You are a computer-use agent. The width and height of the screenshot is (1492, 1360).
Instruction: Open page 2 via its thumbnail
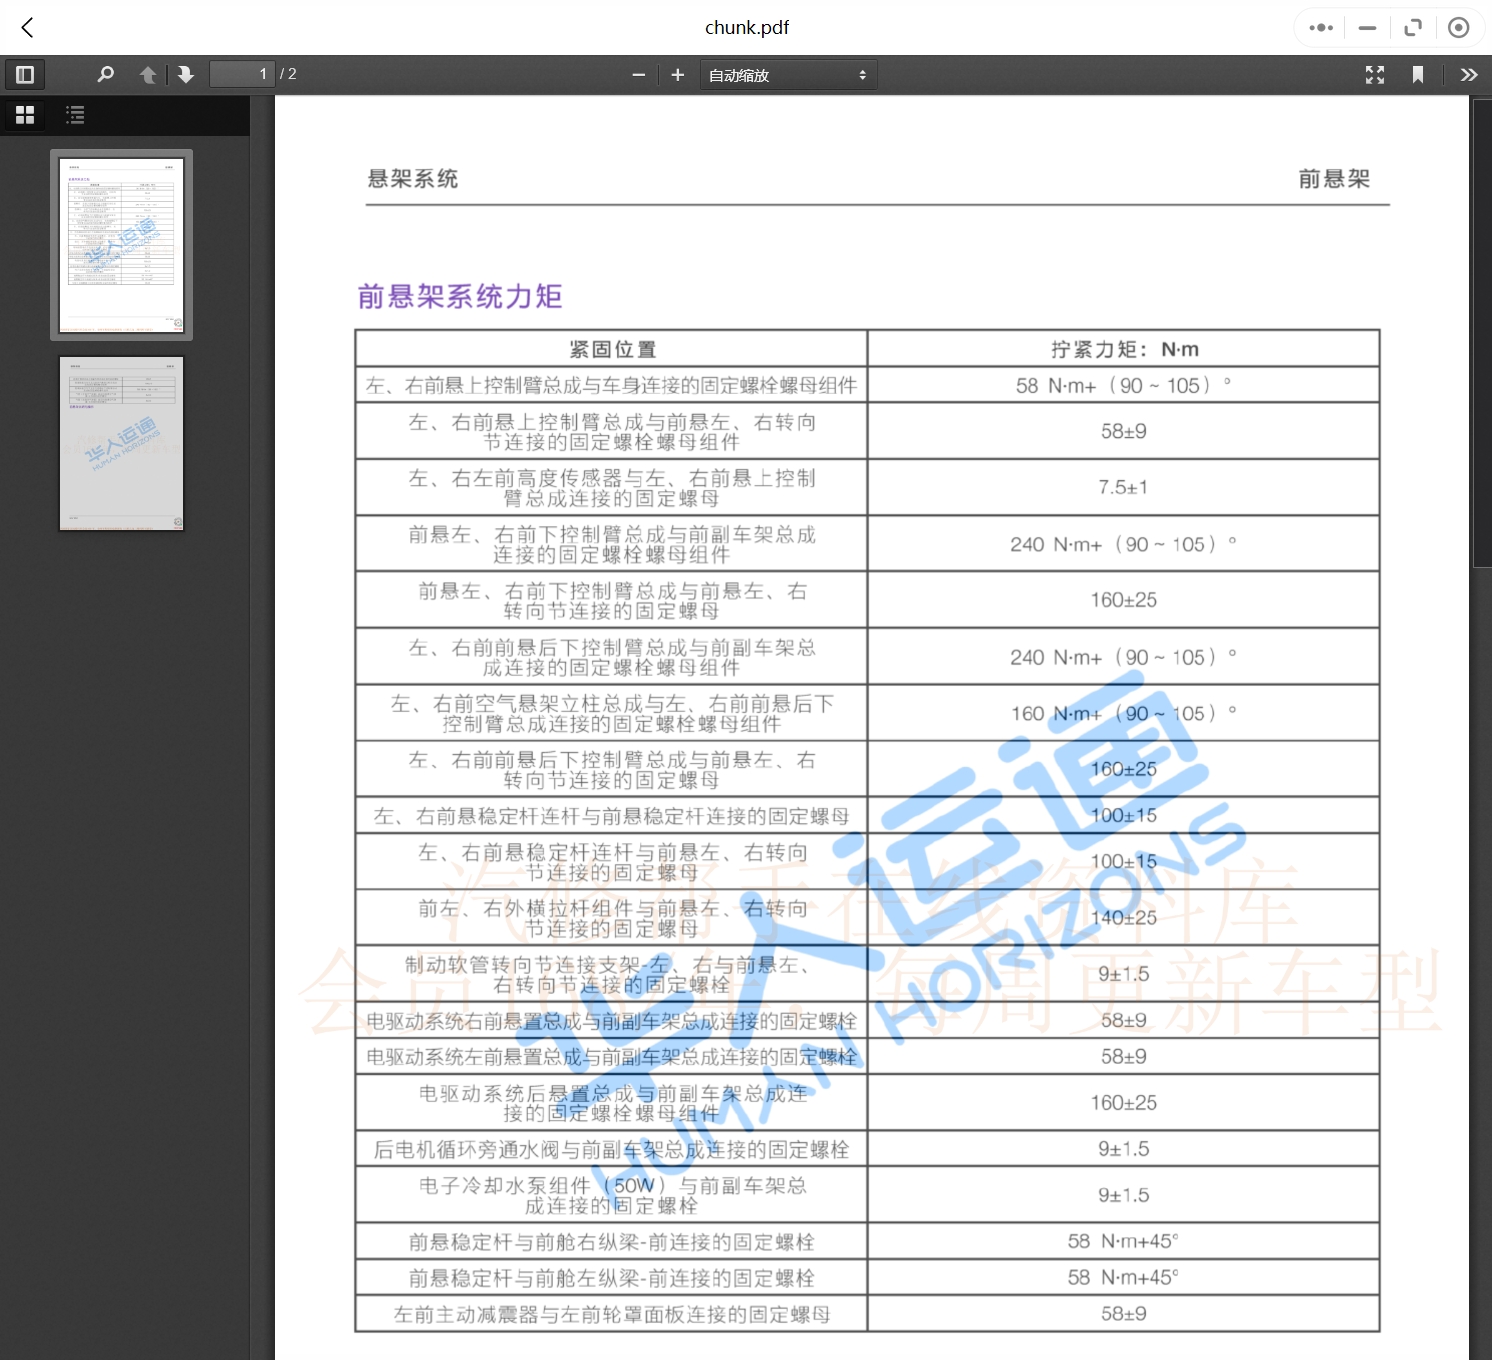121,443
